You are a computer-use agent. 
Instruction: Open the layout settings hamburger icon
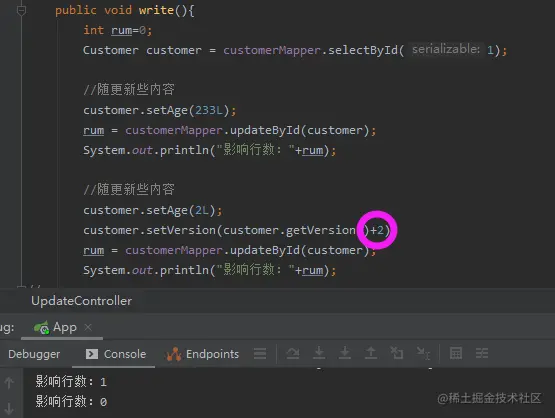pyautogui.click(x=260, y=353)
